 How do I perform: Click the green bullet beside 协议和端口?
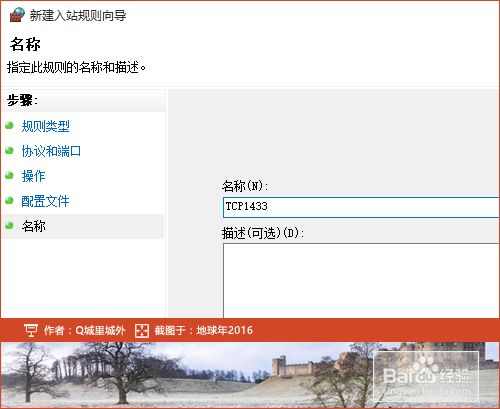coord(9,150)
